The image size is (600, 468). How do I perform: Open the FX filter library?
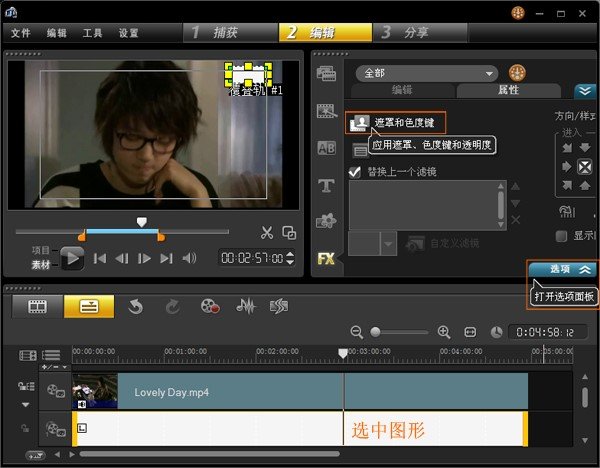[326, 258]
